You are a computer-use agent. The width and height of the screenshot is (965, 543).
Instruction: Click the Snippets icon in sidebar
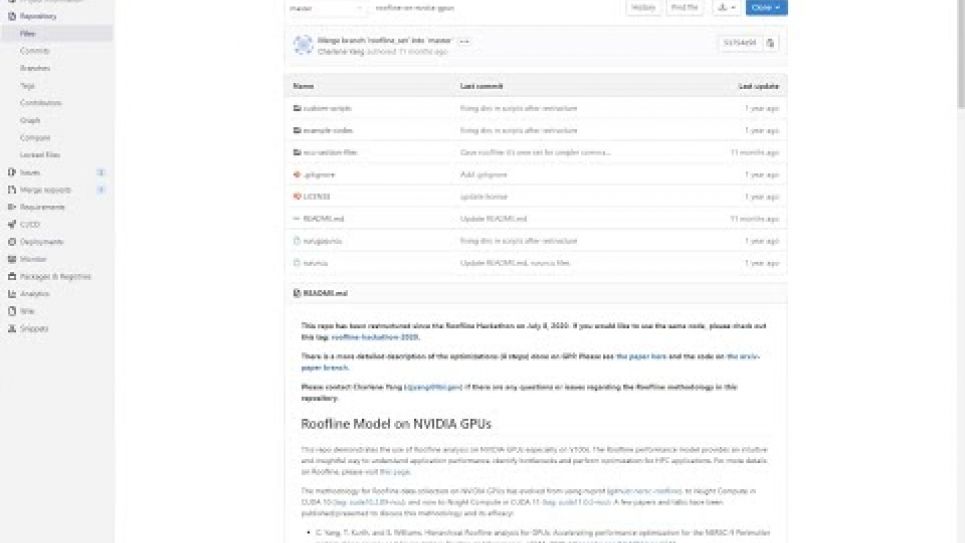12,328
